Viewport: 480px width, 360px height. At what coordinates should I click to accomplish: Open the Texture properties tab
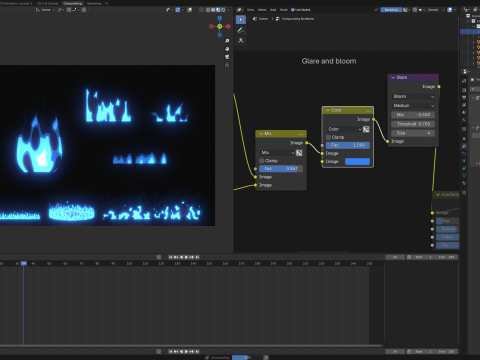click(464, 192)
